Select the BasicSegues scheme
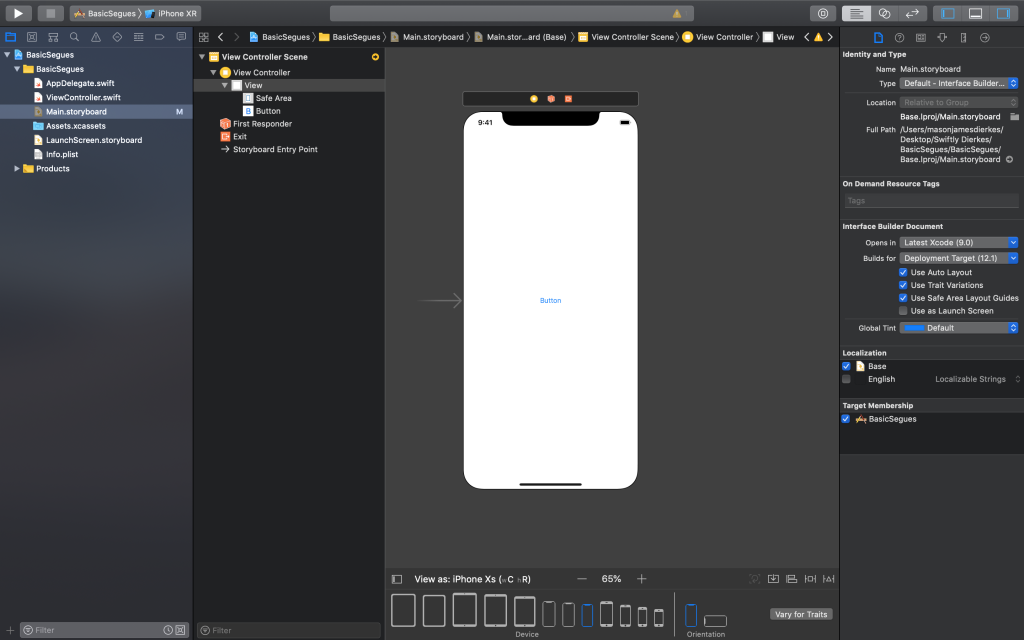This screenshot has width=1024, height=640. [105, 13]
